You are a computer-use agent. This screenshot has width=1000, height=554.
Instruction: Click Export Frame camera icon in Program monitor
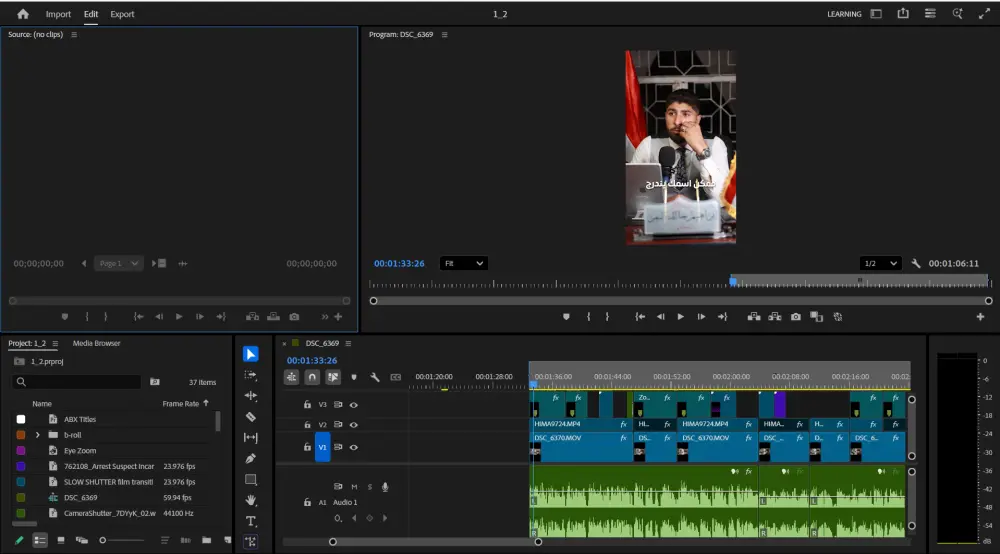coord(795,317)
